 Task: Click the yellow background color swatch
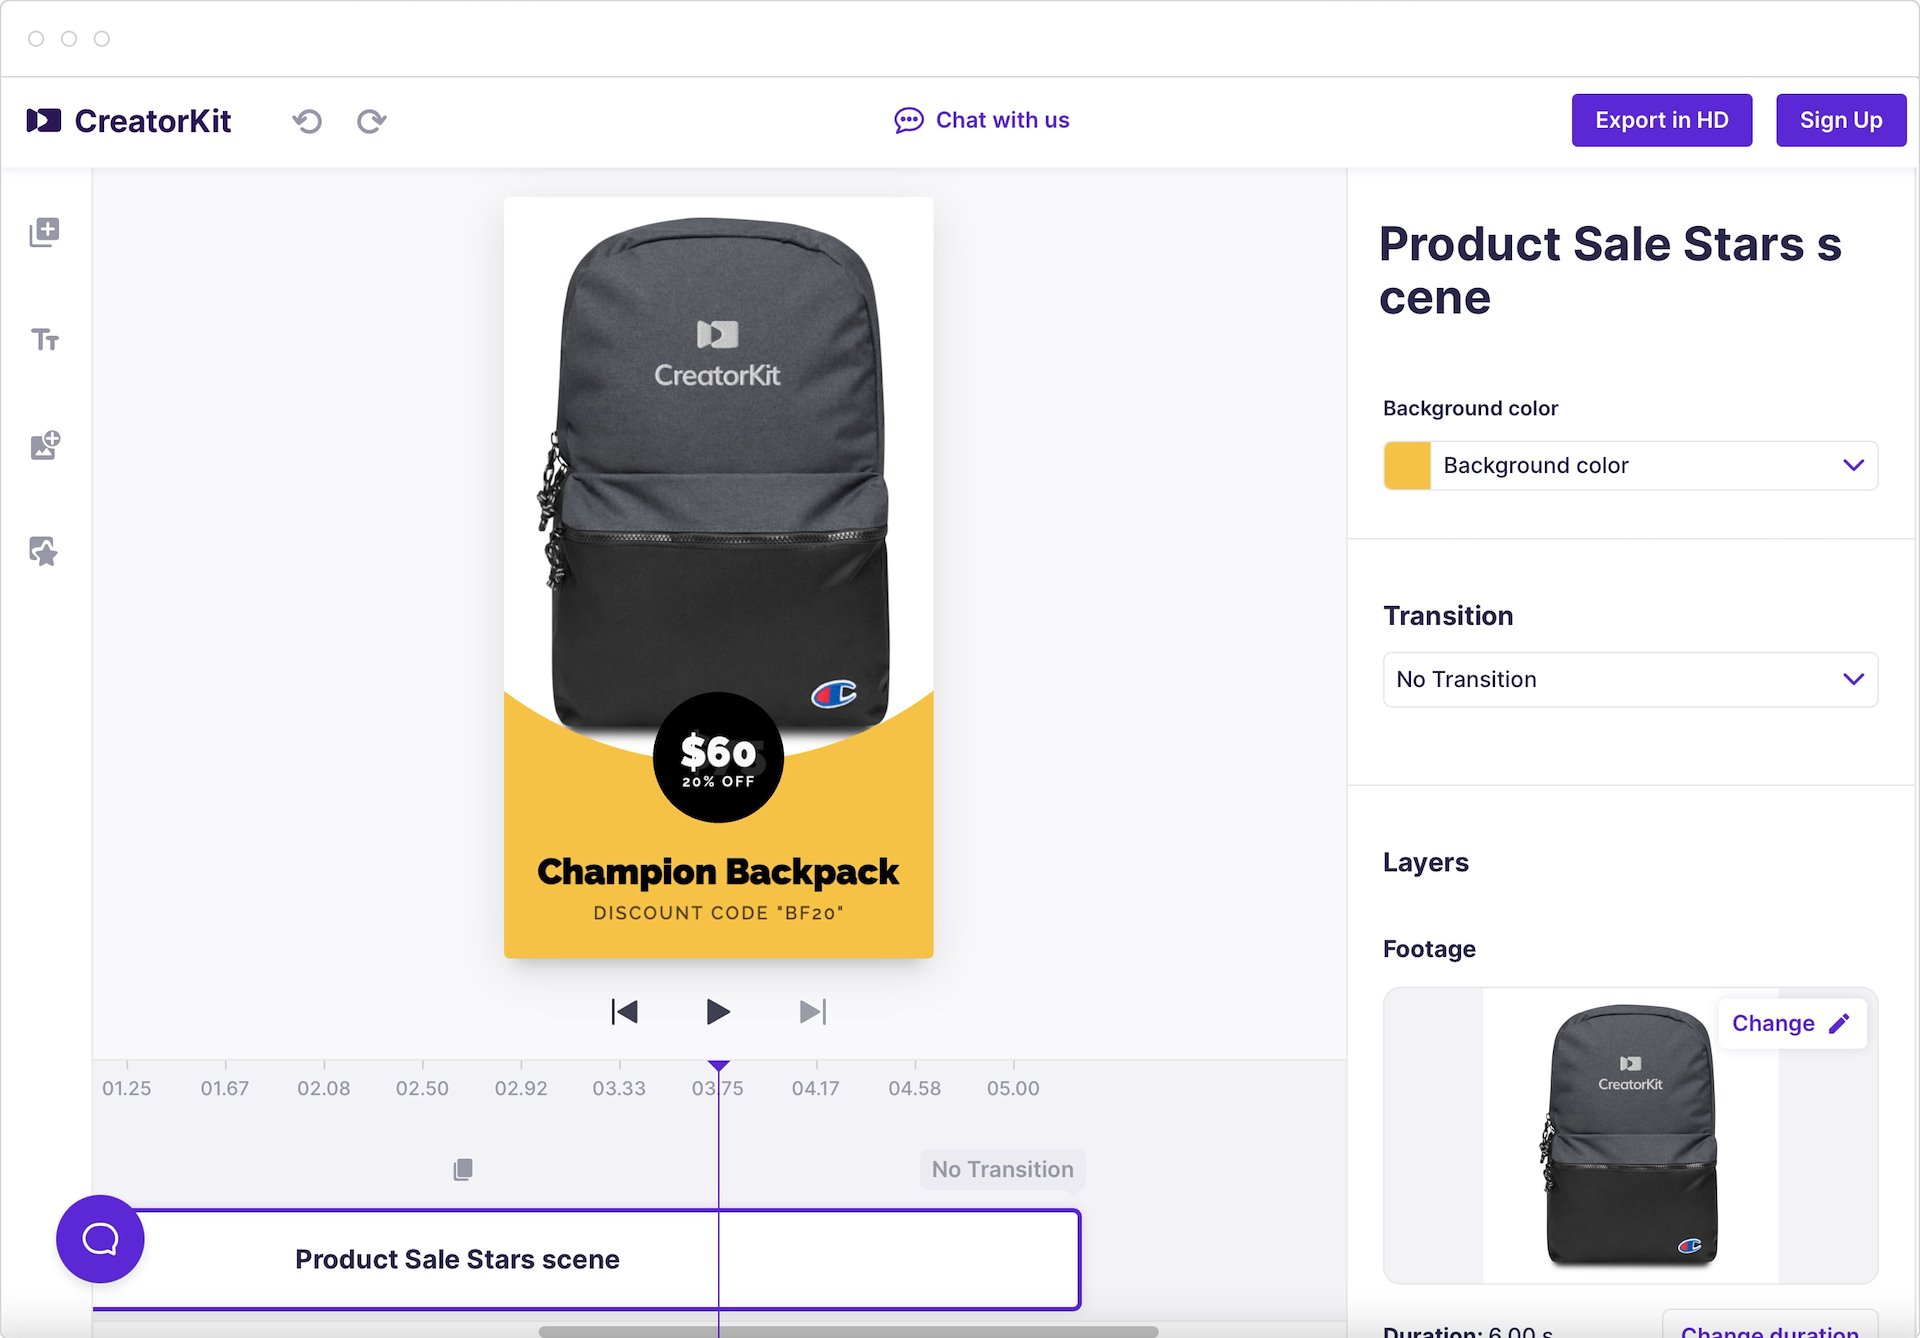coord(1407,466)
